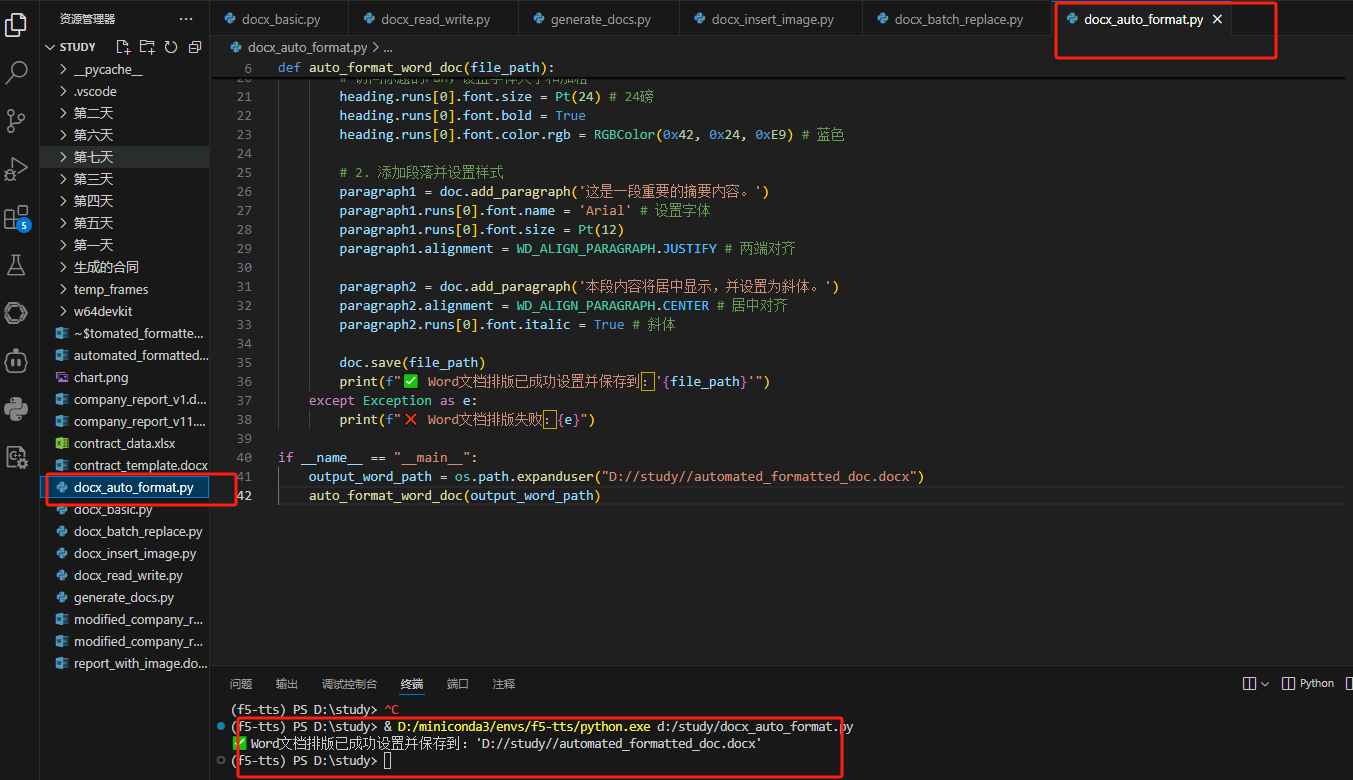The height and width of the screenshot is (780, 1353).
Task: Switch to docx_read_write.py editor tab
Action: tap(435, 19)
